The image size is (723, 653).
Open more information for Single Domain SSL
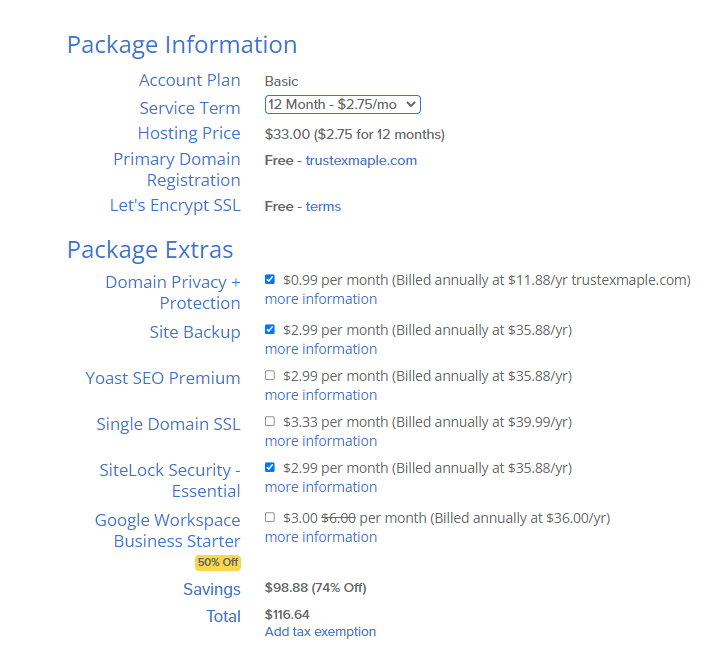[321, 441]
